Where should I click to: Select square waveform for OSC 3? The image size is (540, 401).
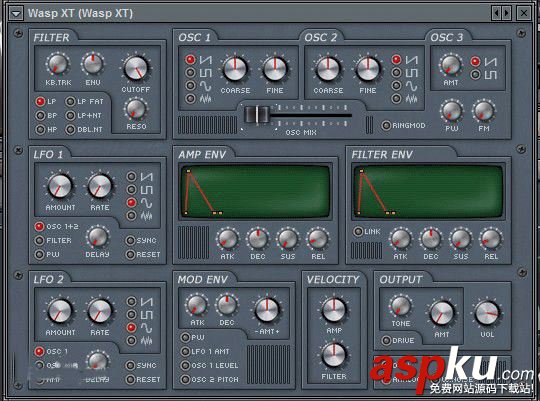click(475, 74)
